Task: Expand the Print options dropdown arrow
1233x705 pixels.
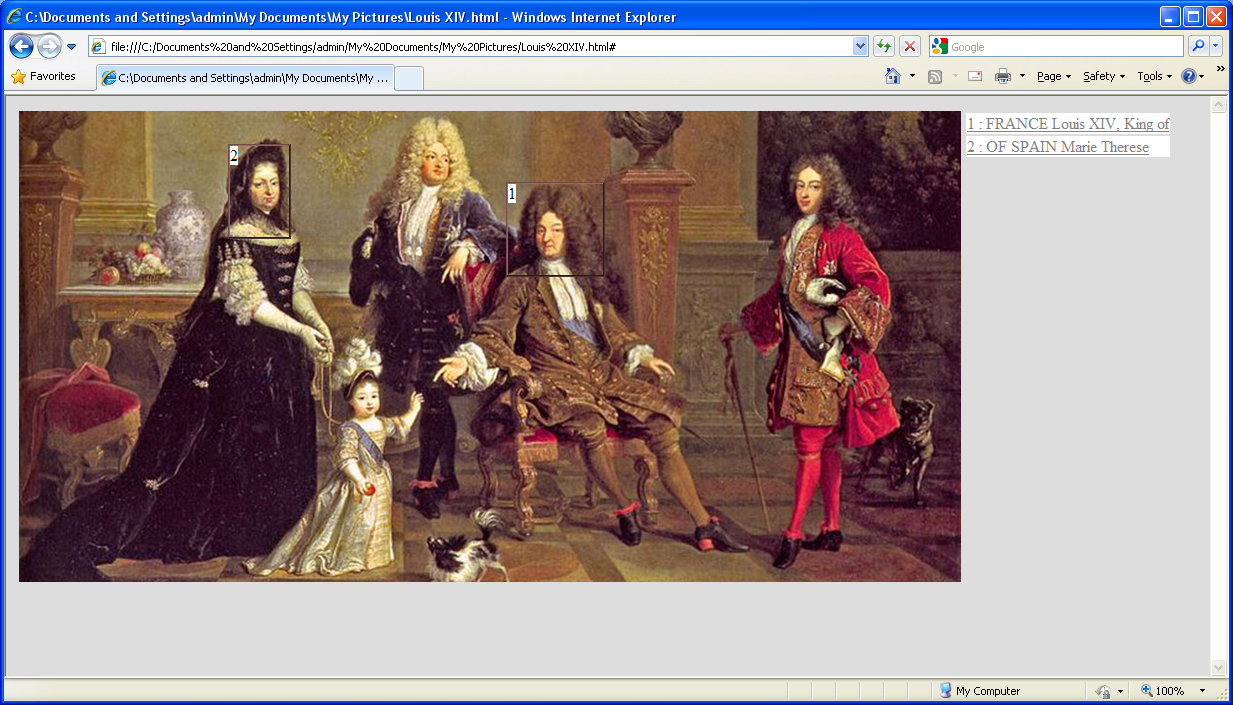Action: [1022, 76]
